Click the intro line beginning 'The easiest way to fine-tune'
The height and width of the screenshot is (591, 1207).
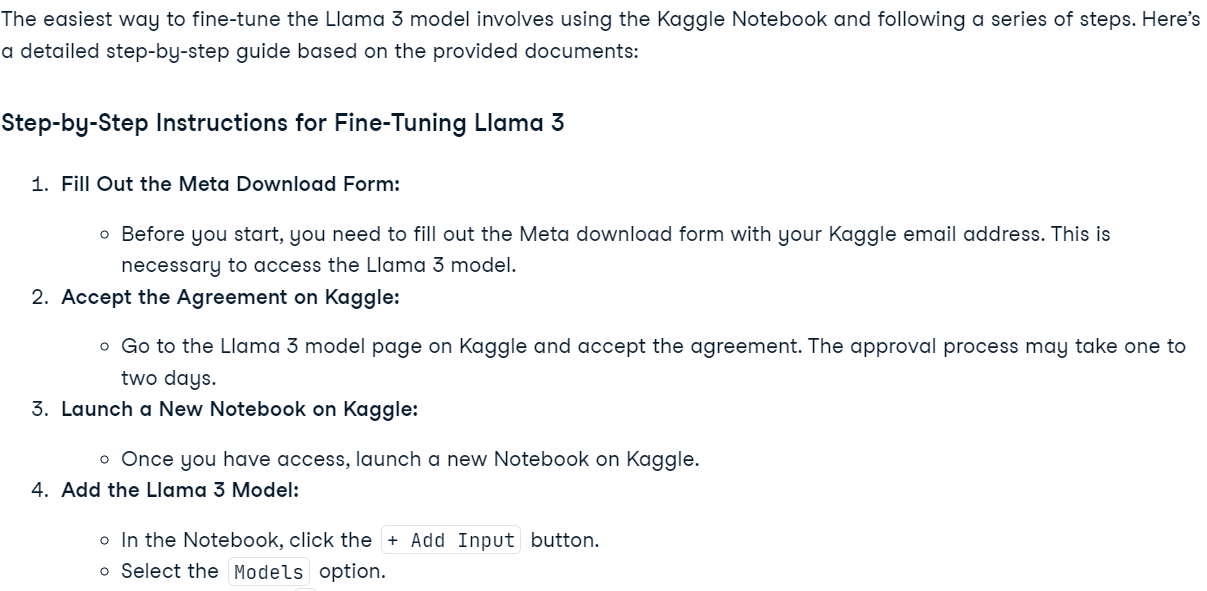[x=600, y=19]
